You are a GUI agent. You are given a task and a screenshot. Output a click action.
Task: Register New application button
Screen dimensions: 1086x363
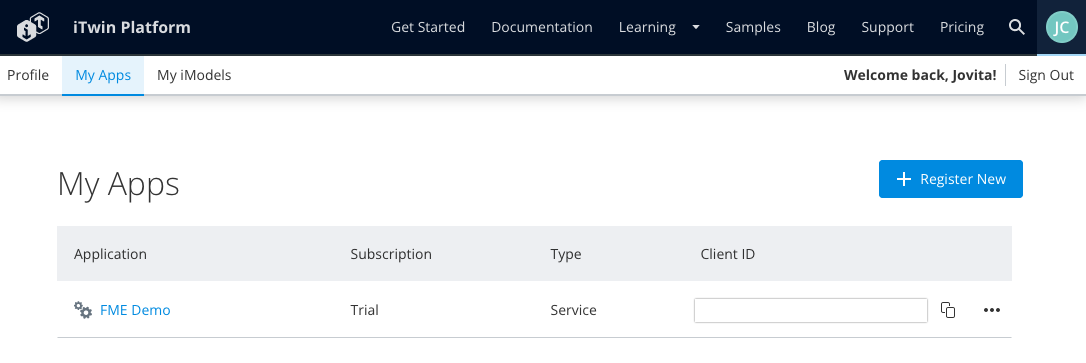(950, 179)
